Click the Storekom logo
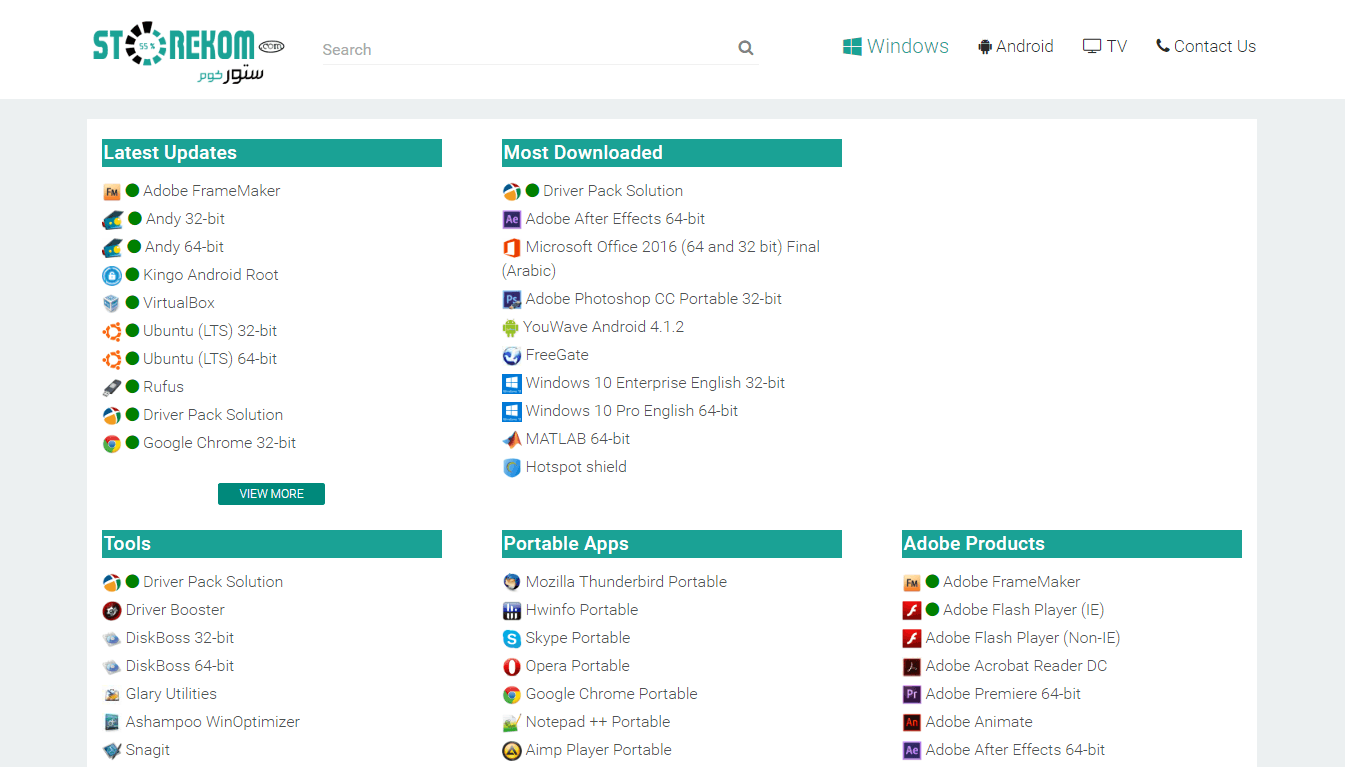 tap(188, 52)
